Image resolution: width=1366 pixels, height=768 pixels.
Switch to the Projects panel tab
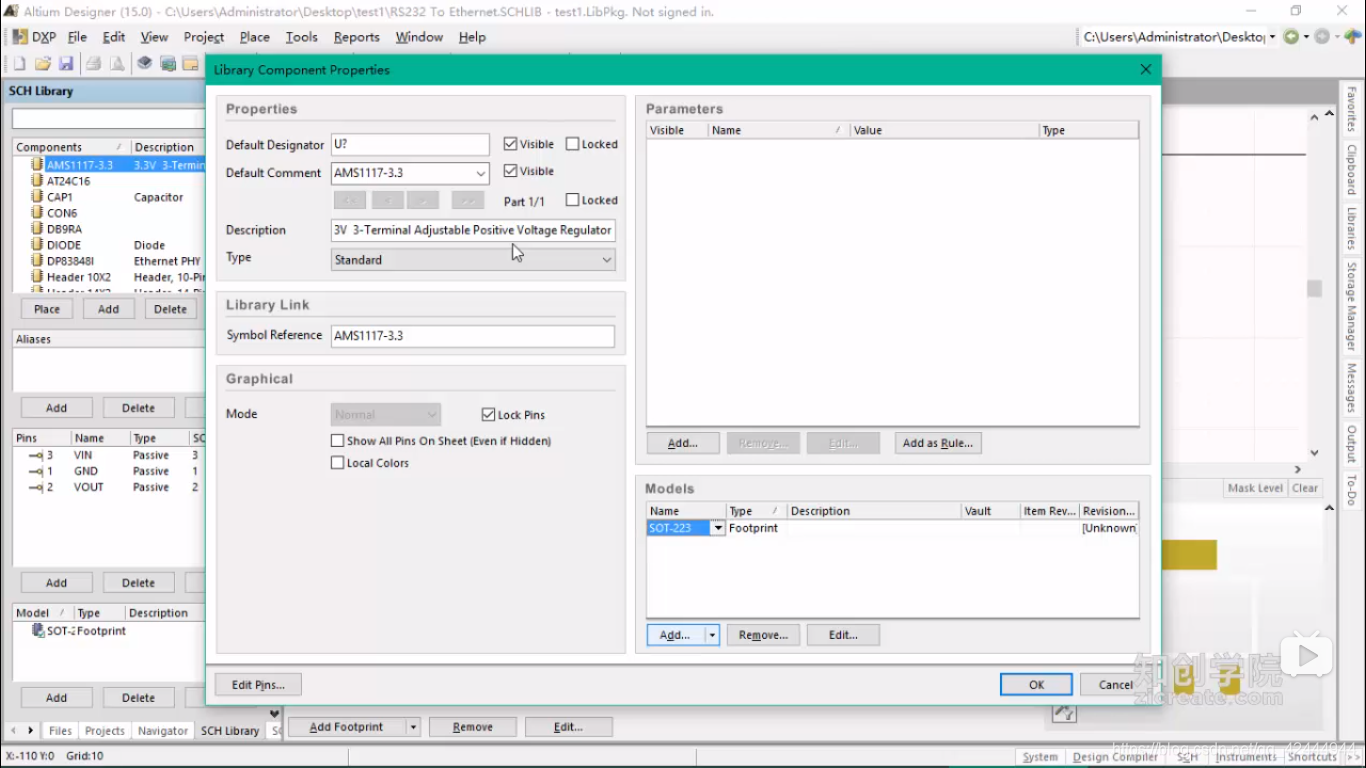105,731
